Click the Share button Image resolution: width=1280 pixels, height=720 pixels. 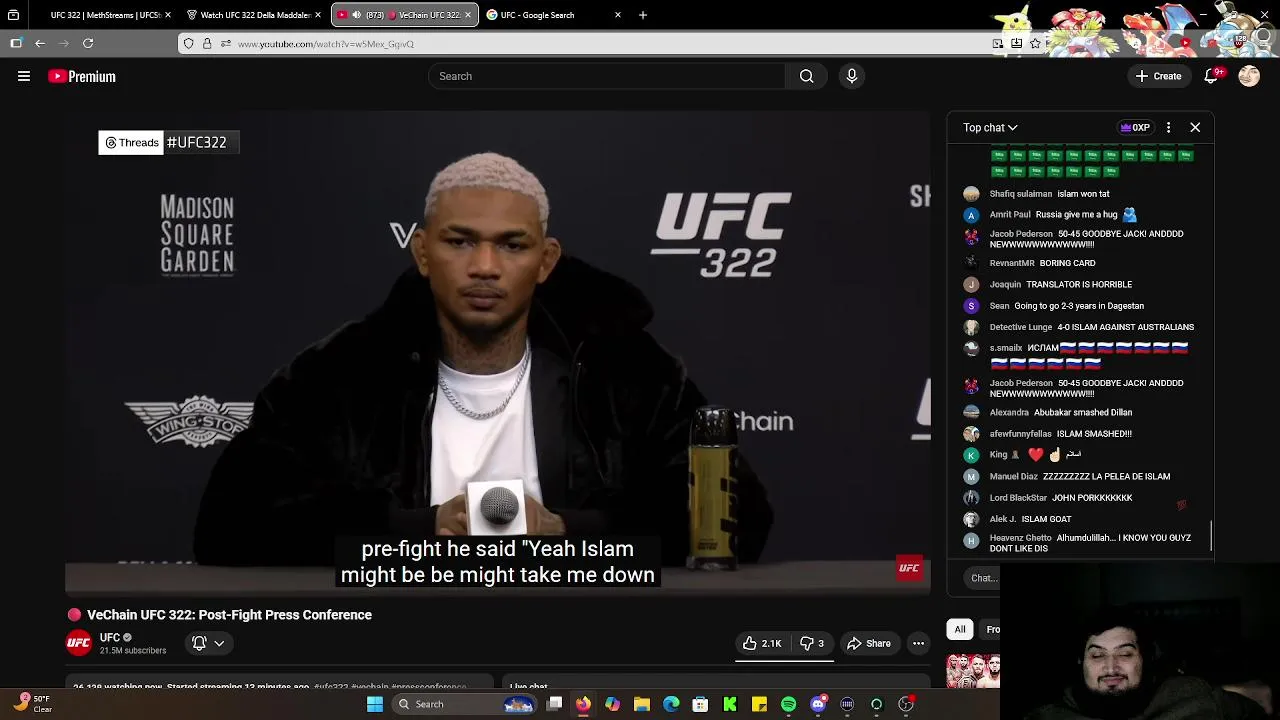click(869, 643)
